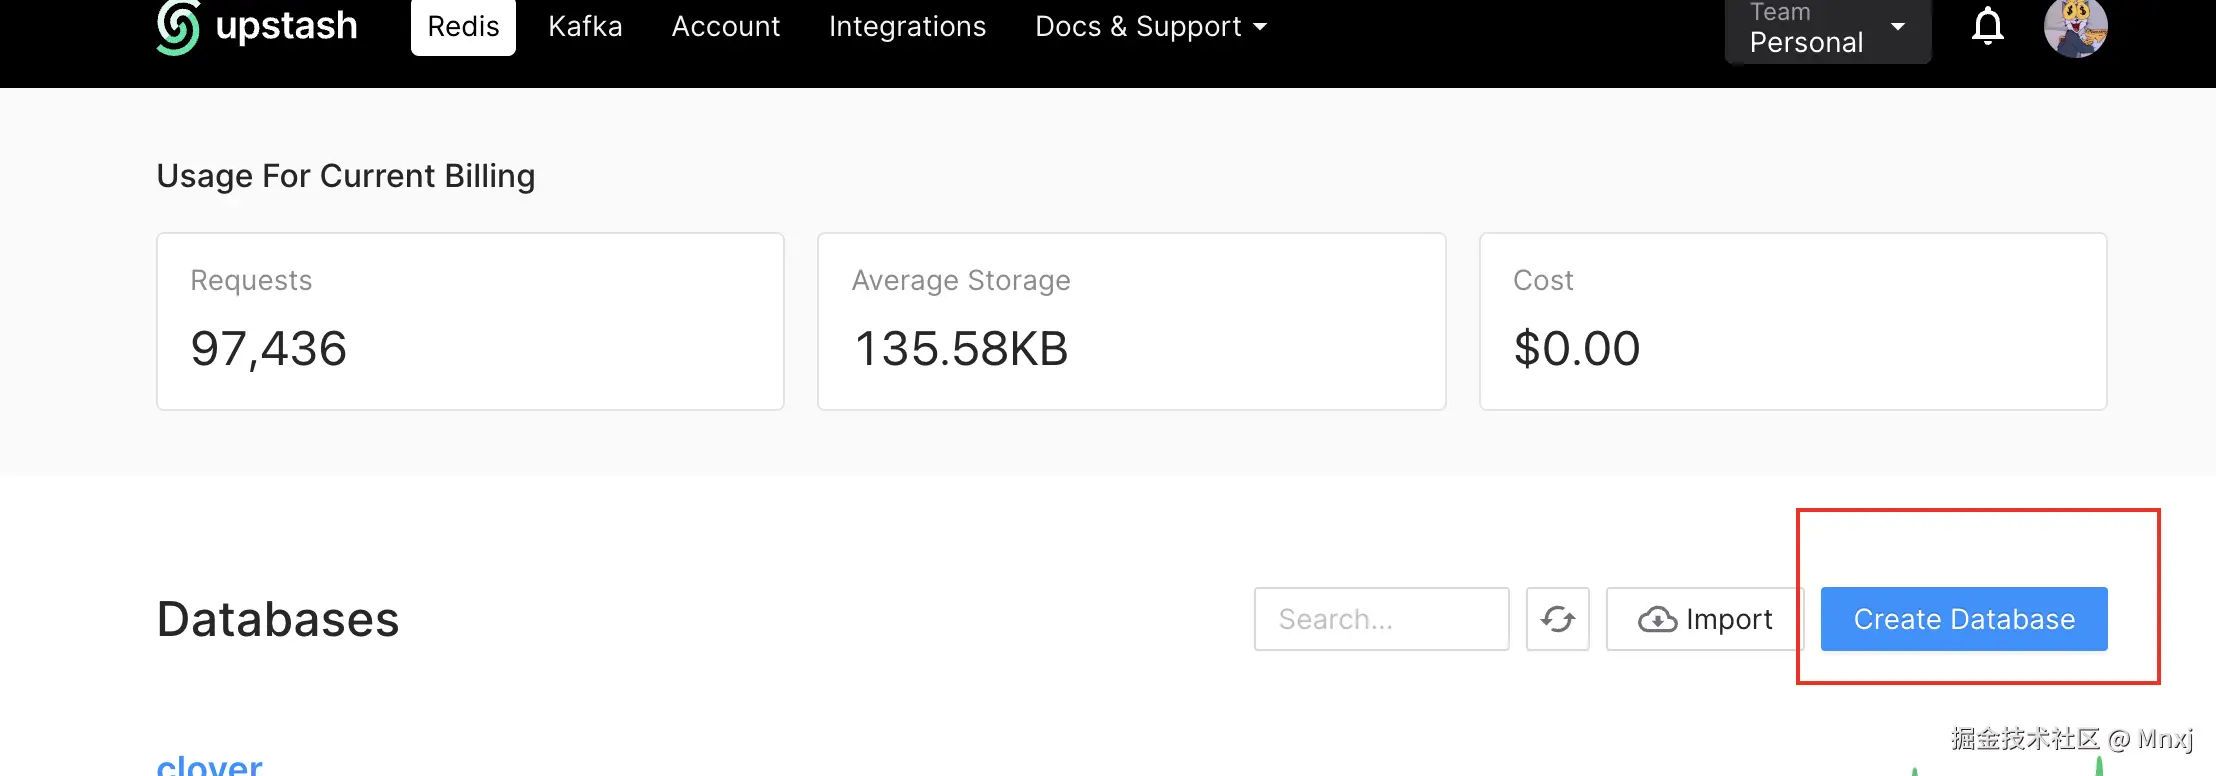Switch to the Redis tab

coord(463,27)
